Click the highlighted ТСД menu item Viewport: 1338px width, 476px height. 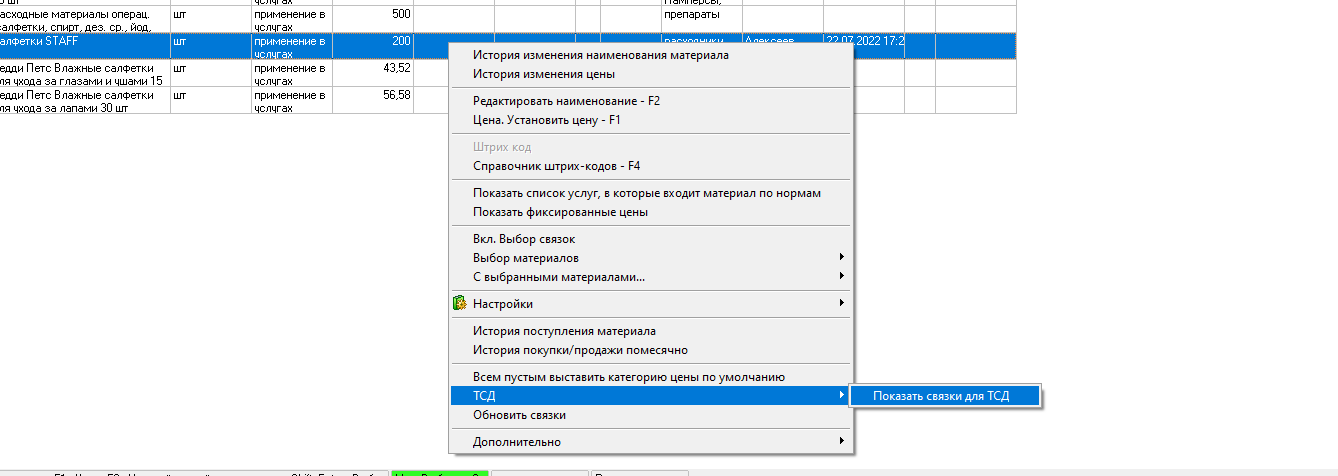(650, 396)
